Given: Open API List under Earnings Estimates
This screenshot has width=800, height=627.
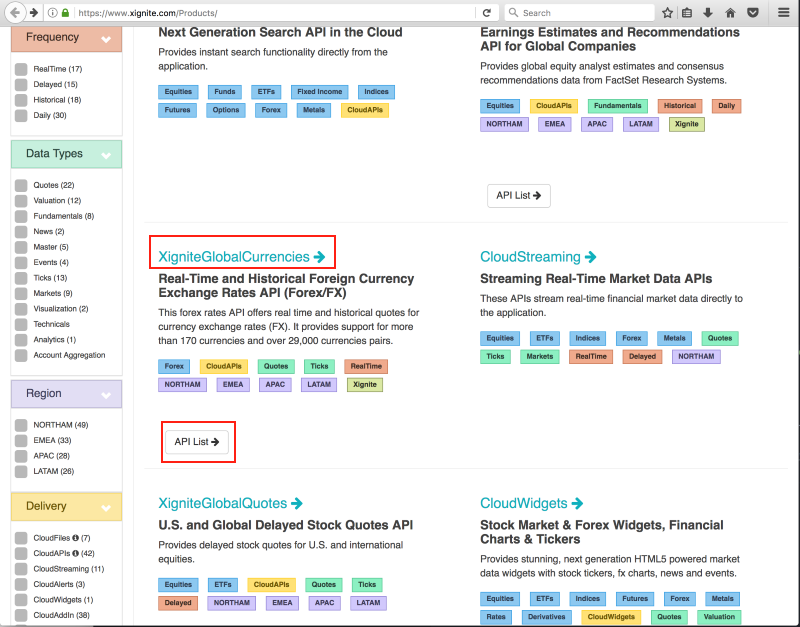Looking at the screenshot, I should [518, 195].
